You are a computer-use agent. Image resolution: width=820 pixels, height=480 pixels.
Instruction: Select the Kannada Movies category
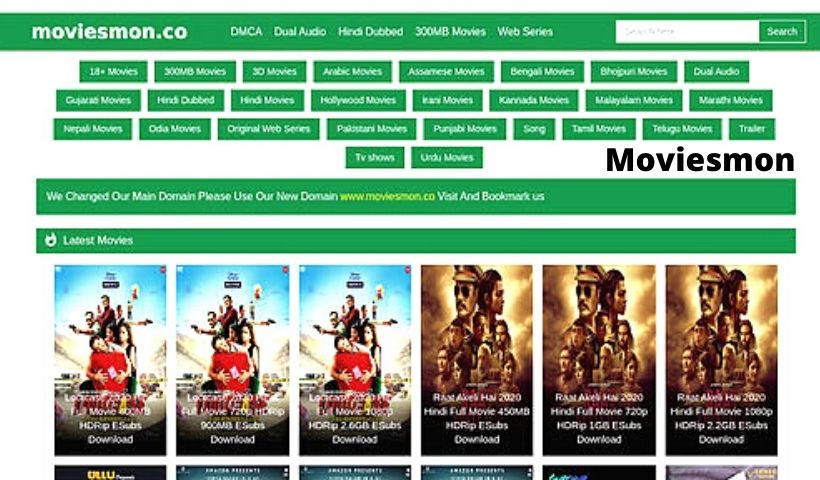[x=534, y=100]
